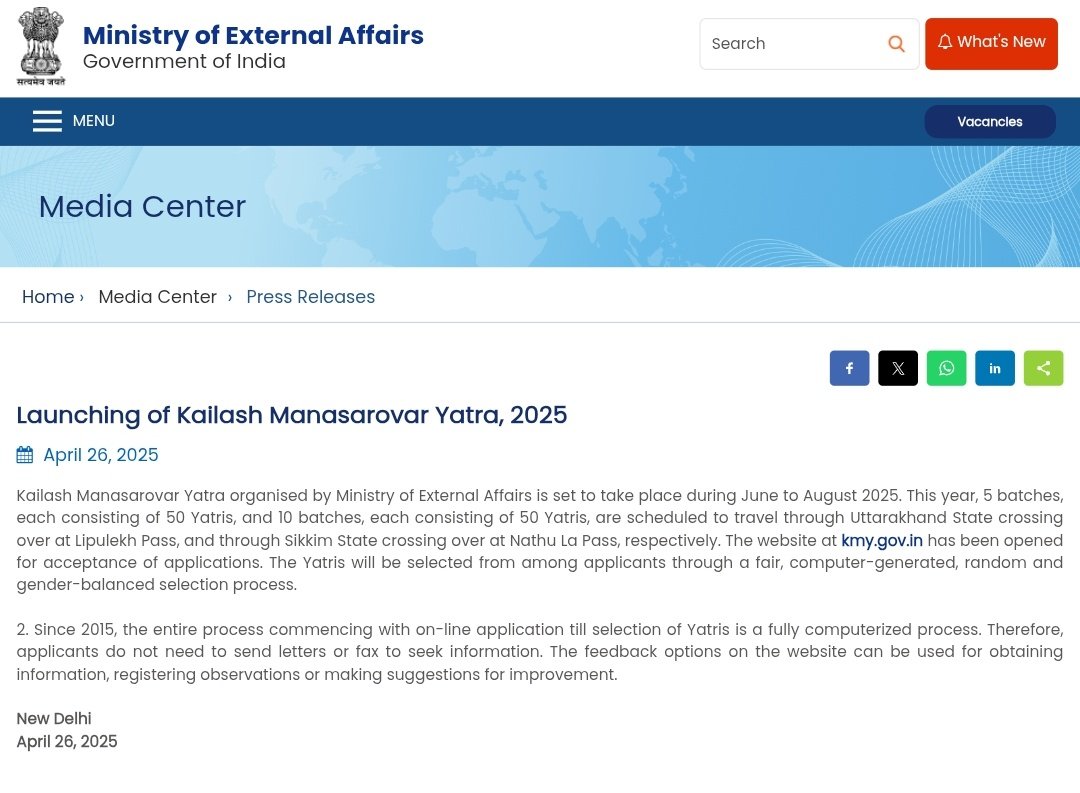Go to Home from the breadcrumb
1080x793 pixels.
click(x=47, y=297)
